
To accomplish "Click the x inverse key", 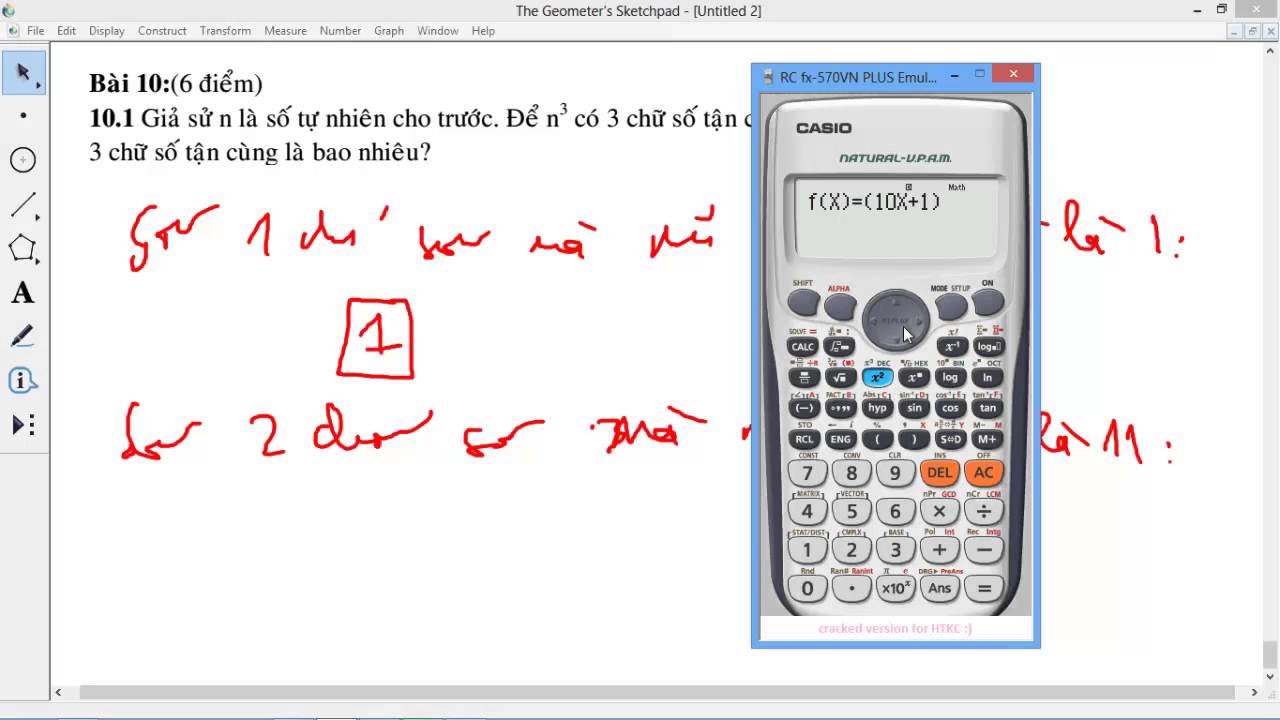I will pyautogui.click(x=951, y=347).
